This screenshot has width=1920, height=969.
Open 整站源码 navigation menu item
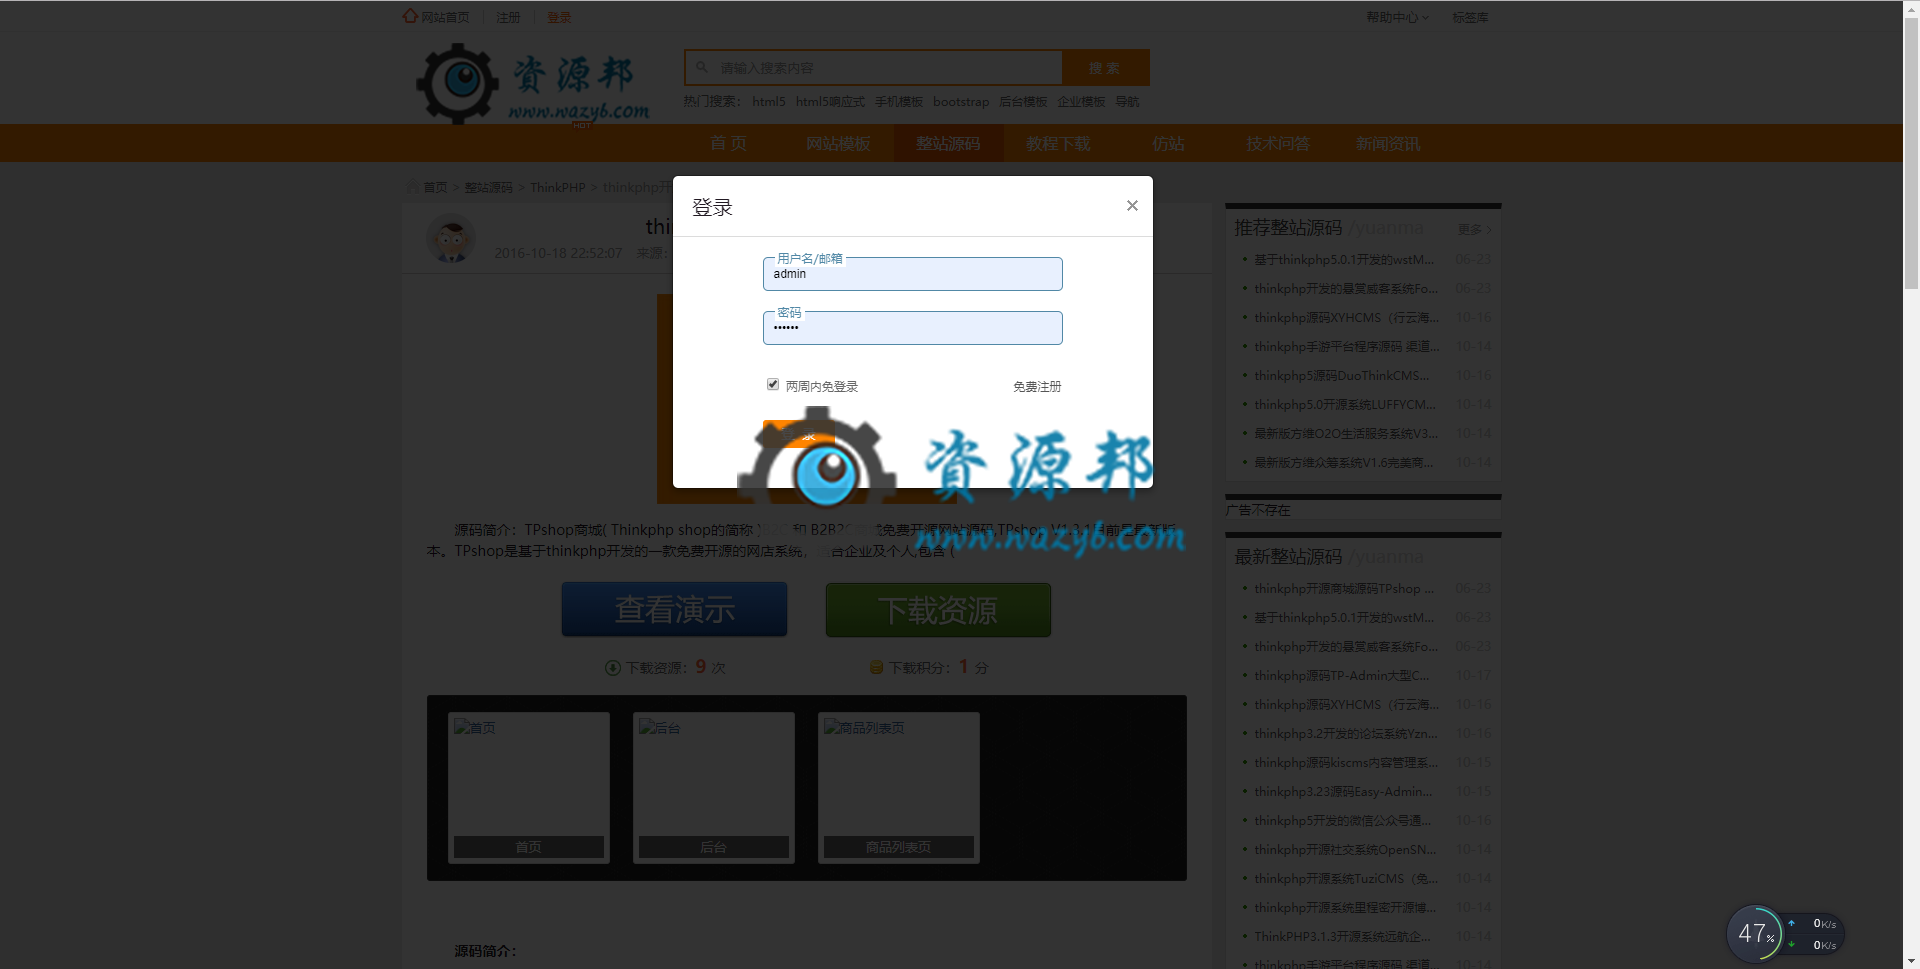pyautogui.click(x=948, y=143)
